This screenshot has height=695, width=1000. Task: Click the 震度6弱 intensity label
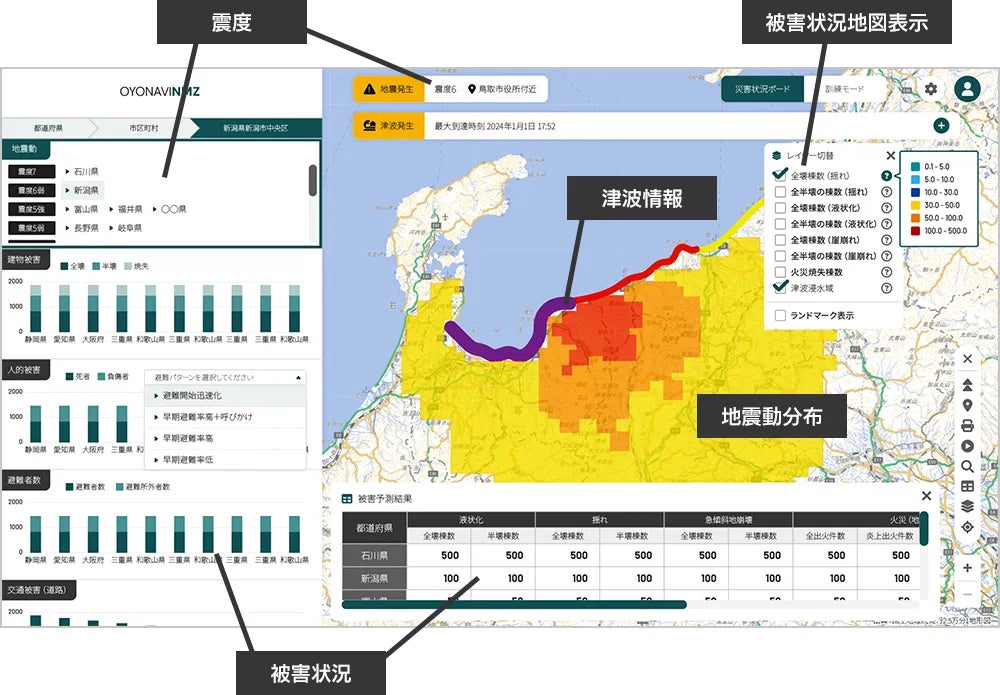tap(31, 190)
